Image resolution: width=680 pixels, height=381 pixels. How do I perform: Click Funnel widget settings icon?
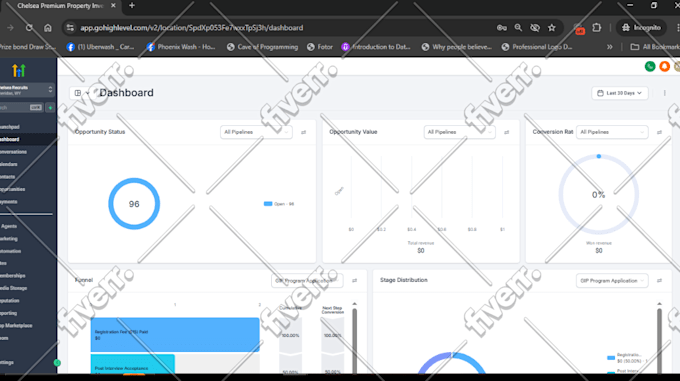(354, 281)
